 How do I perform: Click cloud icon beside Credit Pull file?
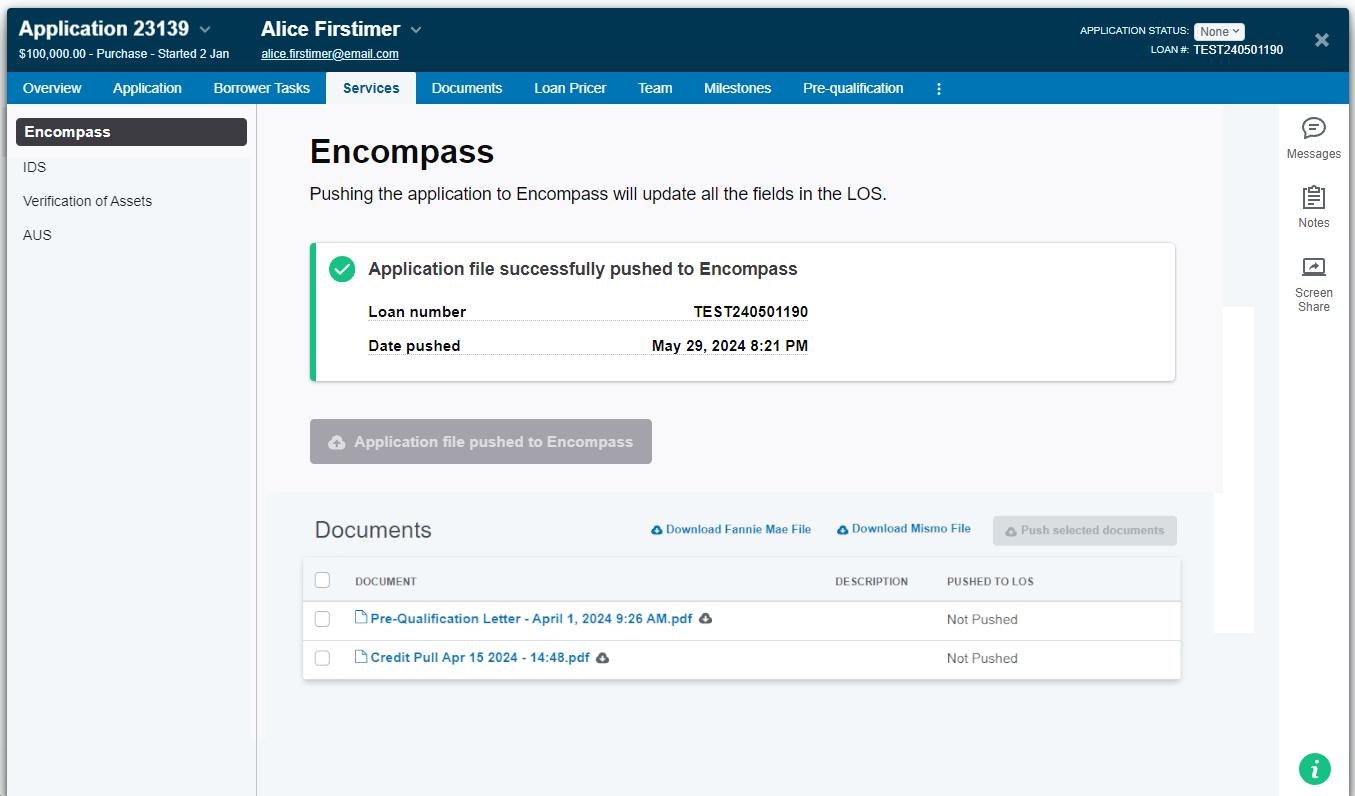click(x=603, y=658)
